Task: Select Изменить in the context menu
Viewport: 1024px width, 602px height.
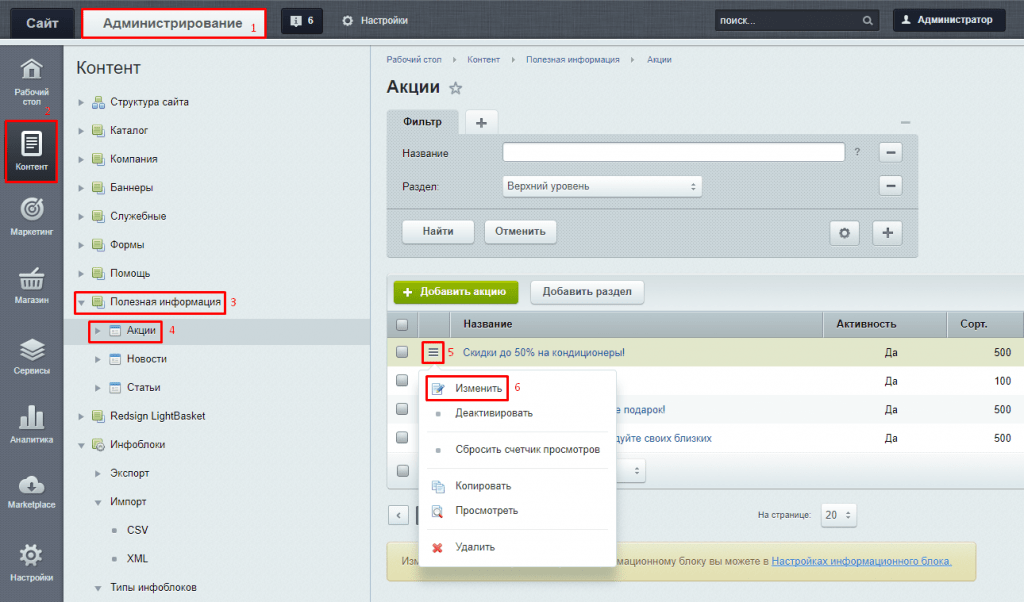Action: click(x=478, y=387)
